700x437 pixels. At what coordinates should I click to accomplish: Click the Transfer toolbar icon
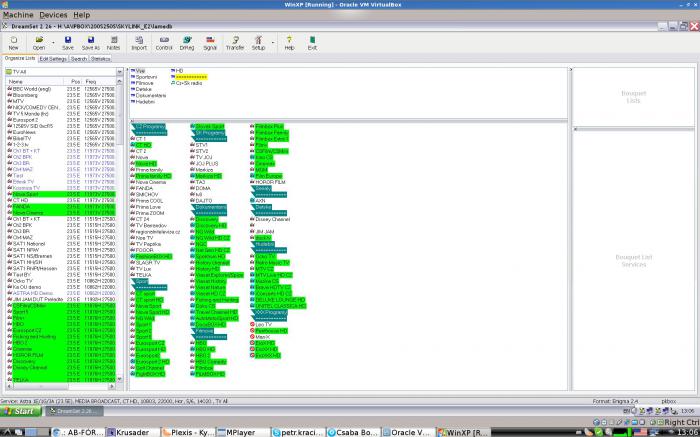click(x=235, y=43)
